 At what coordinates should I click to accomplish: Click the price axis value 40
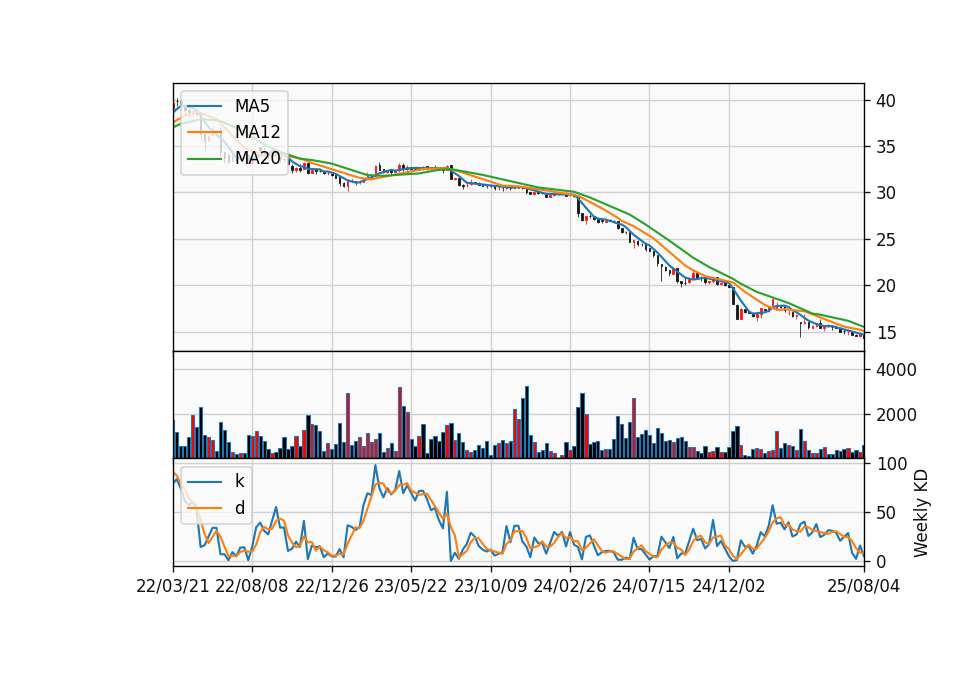[x=886, y=101]
